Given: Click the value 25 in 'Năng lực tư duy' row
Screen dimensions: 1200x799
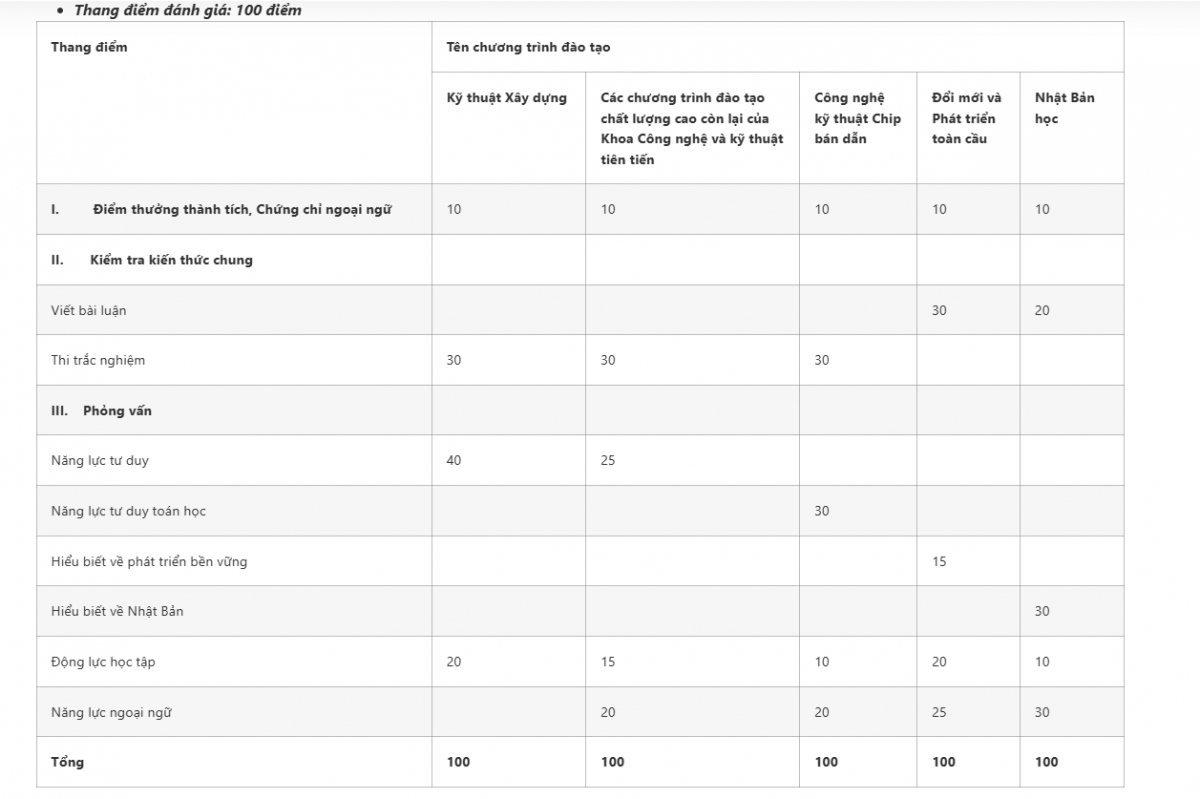Looking at the screenshot, I should pos(608,461).
